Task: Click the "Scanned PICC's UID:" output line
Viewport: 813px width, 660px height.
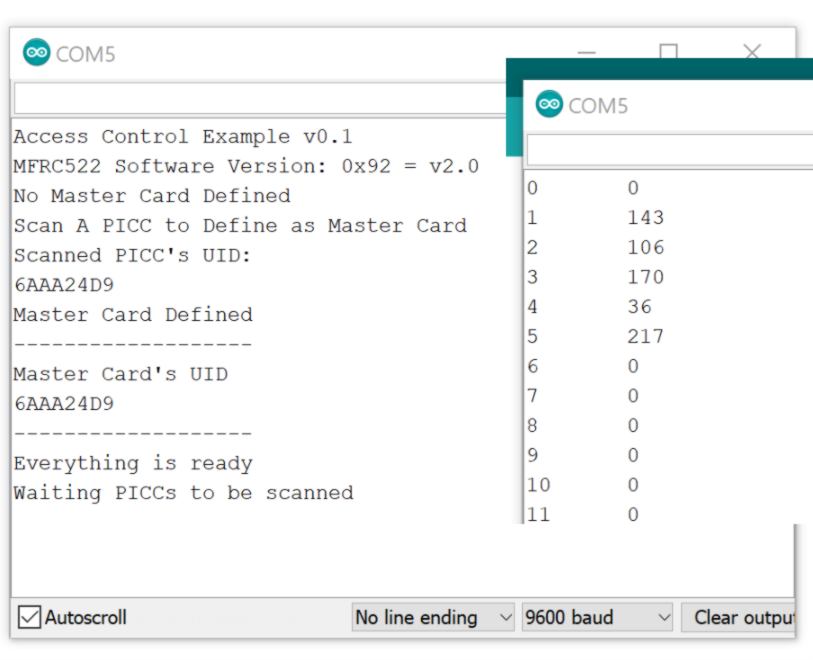Action: click(x=132, y=255)
